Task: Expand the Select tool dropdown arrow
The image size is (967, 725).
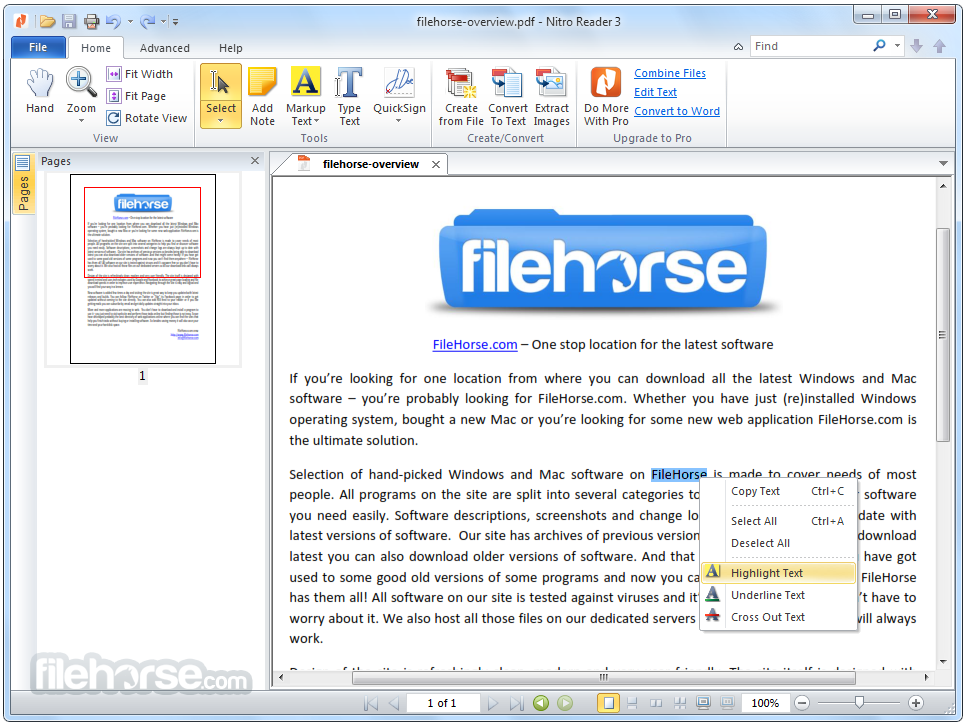Action: 221,121
